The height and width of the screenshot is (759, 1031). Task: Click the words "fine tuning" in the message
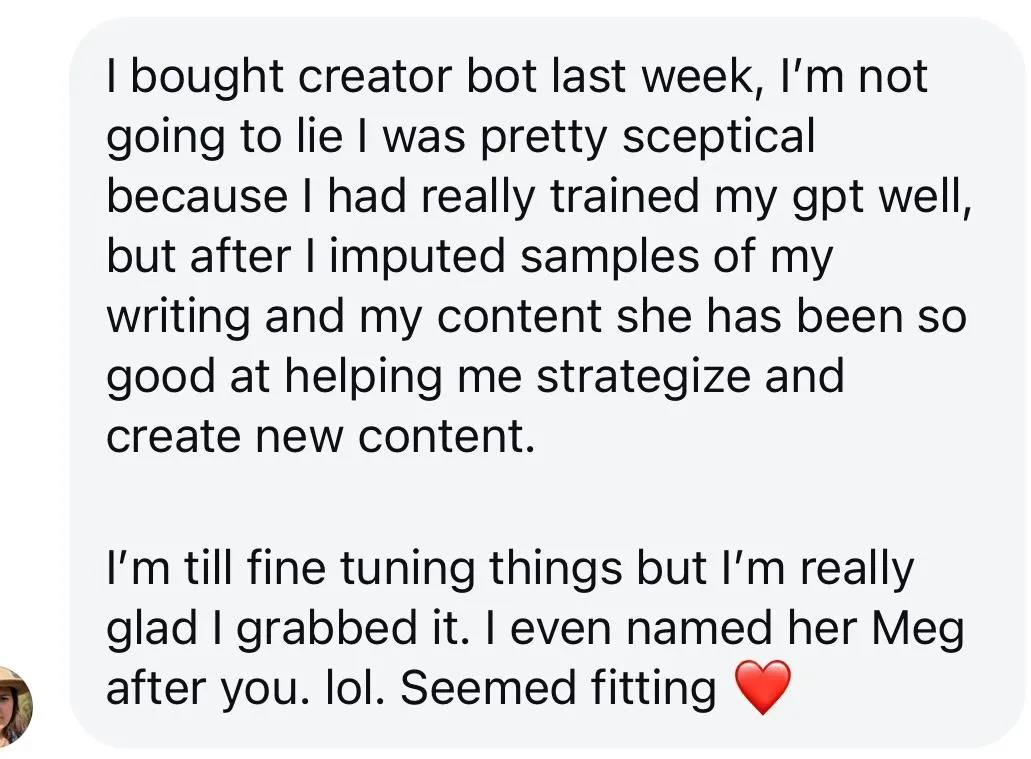375,569
